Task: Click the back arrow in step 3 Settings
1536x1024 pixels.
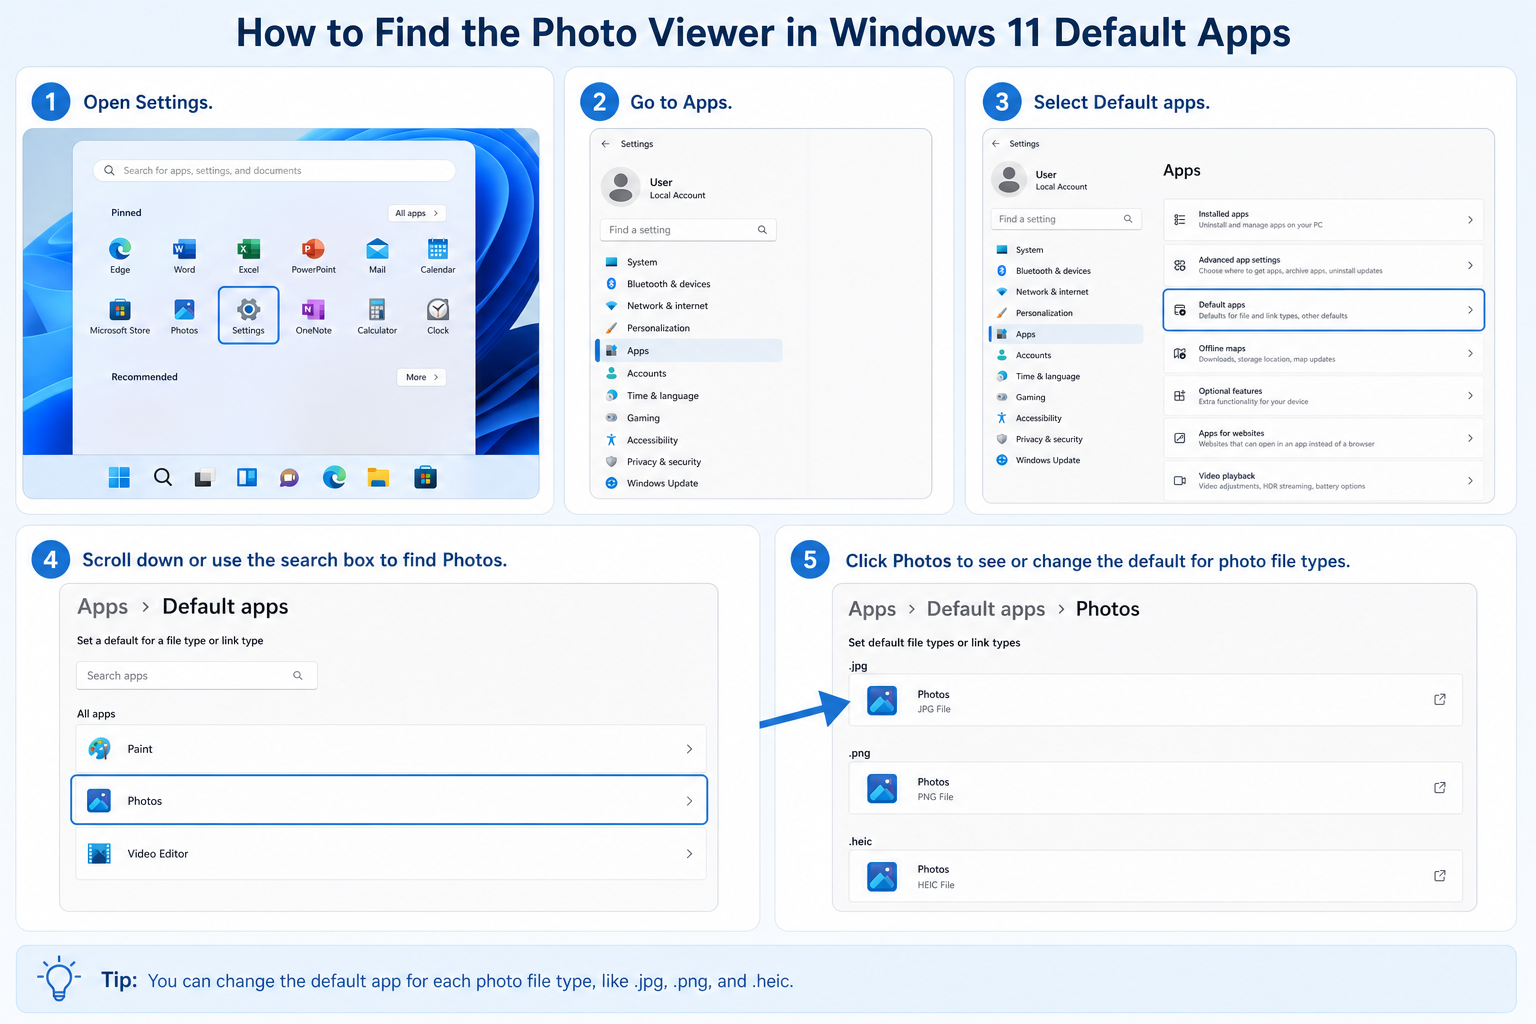Action: (x=996, y=144)
